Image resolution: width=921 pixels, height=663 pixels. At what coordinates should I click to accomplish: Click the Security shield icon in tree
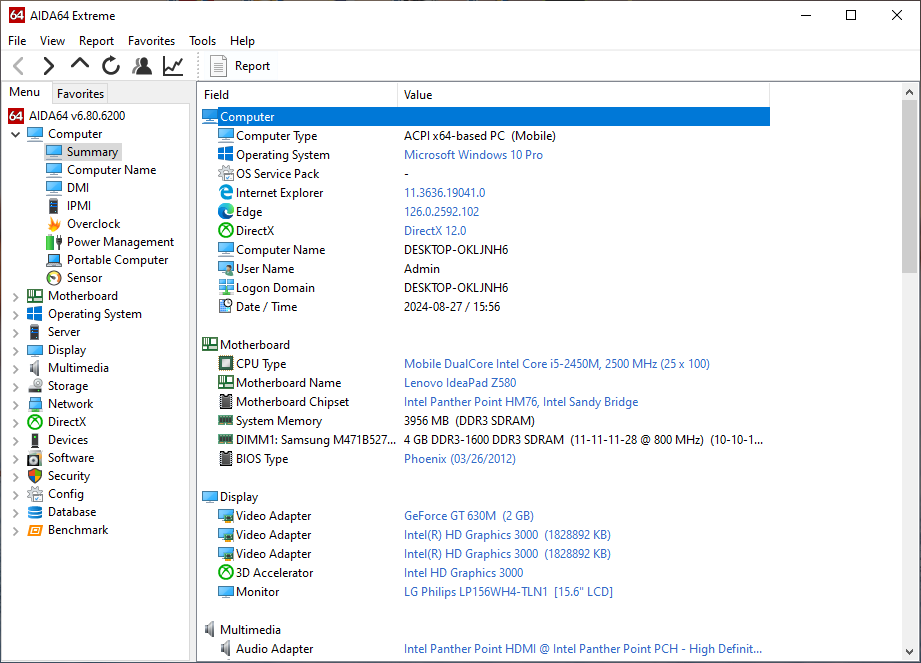point(35,476)
